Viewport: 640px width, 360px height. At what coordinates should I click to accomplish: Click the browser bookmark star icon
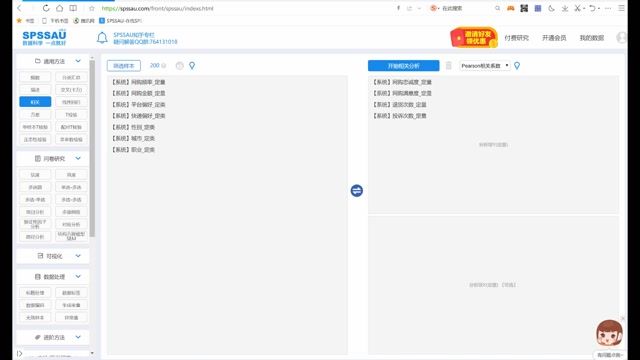point(92,8)
